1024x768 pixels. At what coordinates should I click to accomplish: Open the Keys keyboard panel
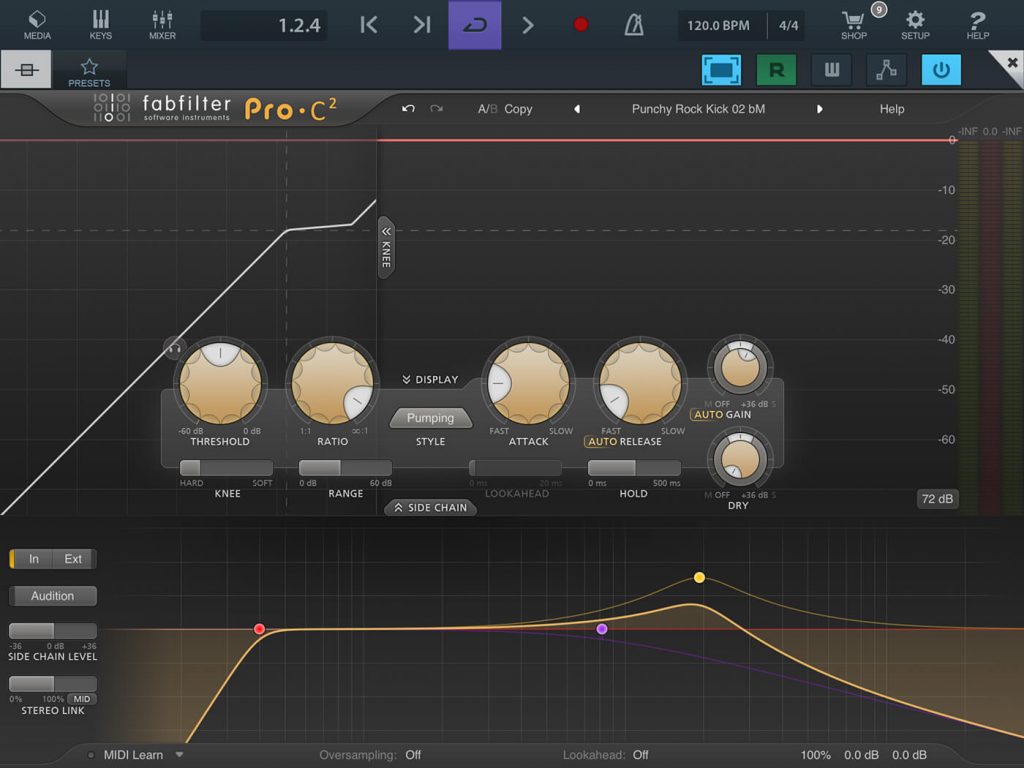tap(101, 25)
